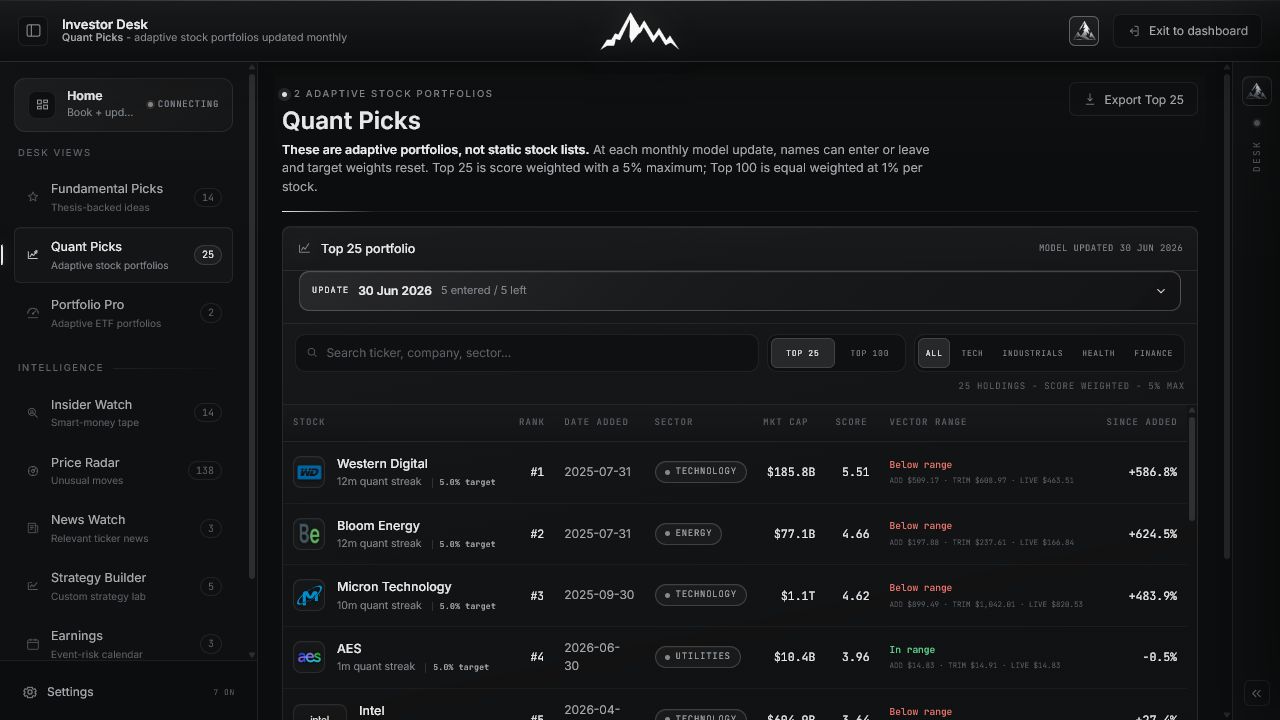Viewport: 1280px width, 720px height.
Task: Open the Portfolio Pro gauge icon
Action: coord(33,313)
